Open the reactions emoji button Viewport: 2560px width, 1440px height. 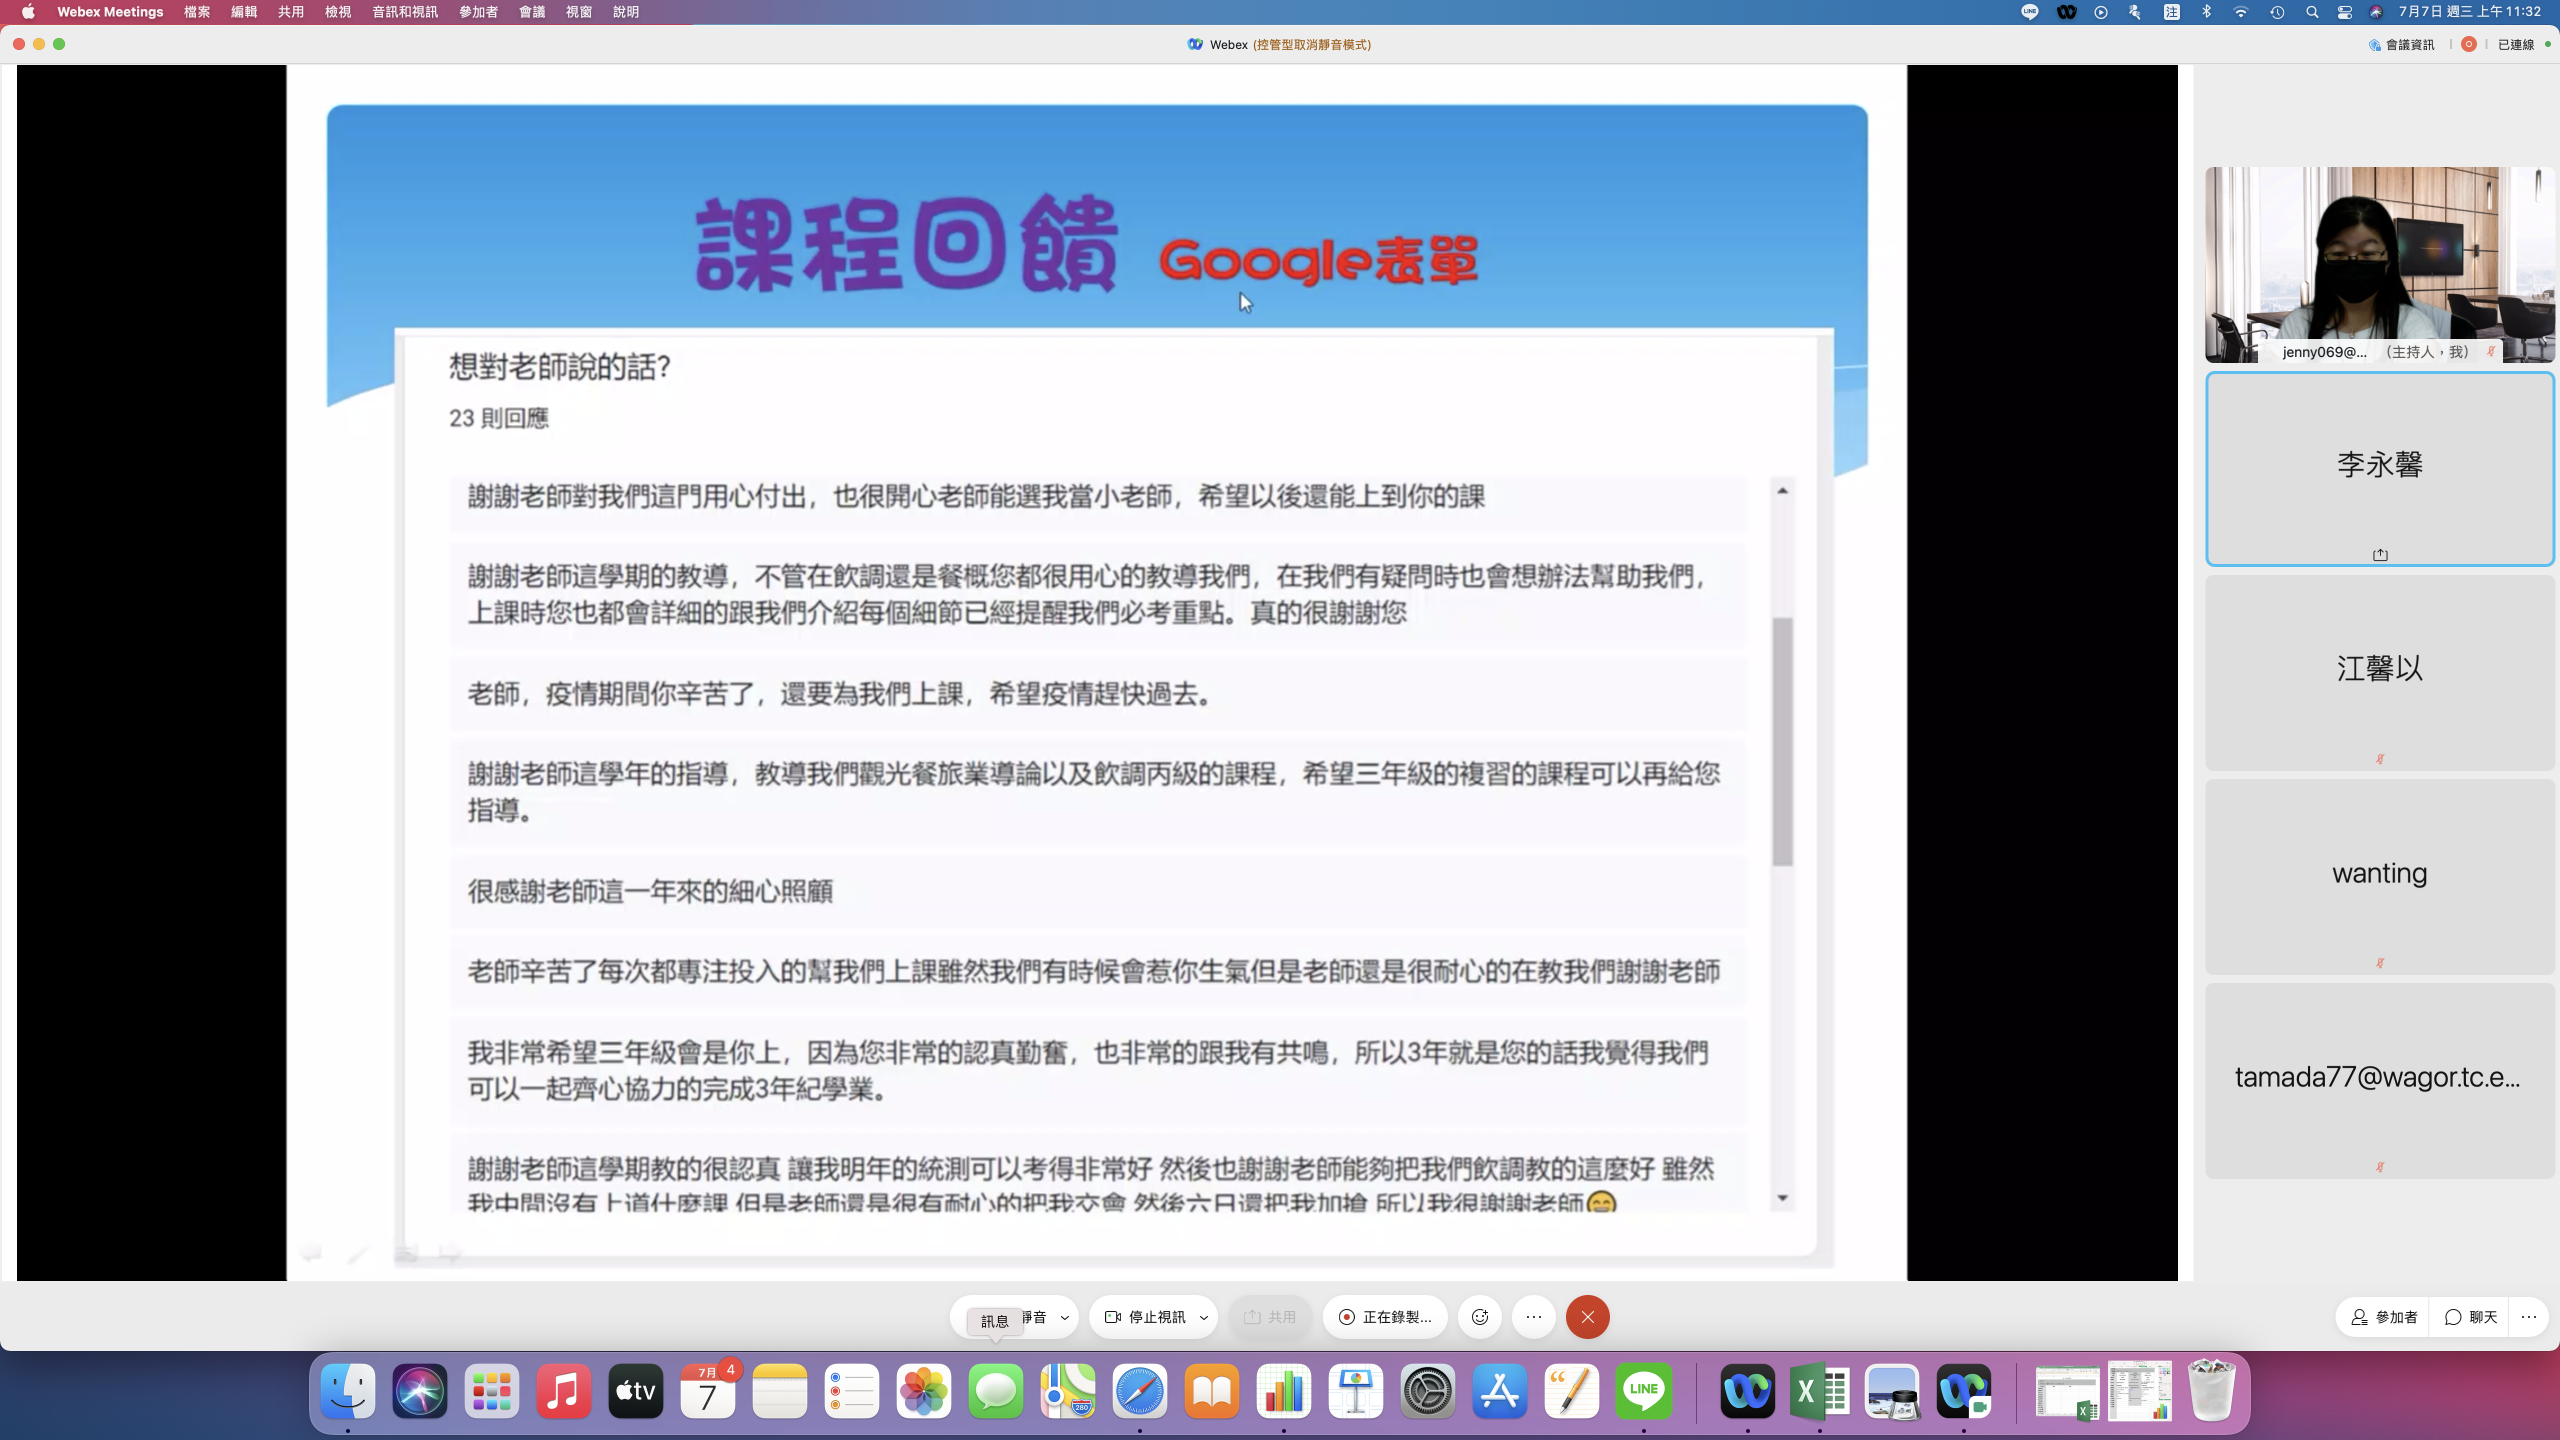point(1480,1317)
